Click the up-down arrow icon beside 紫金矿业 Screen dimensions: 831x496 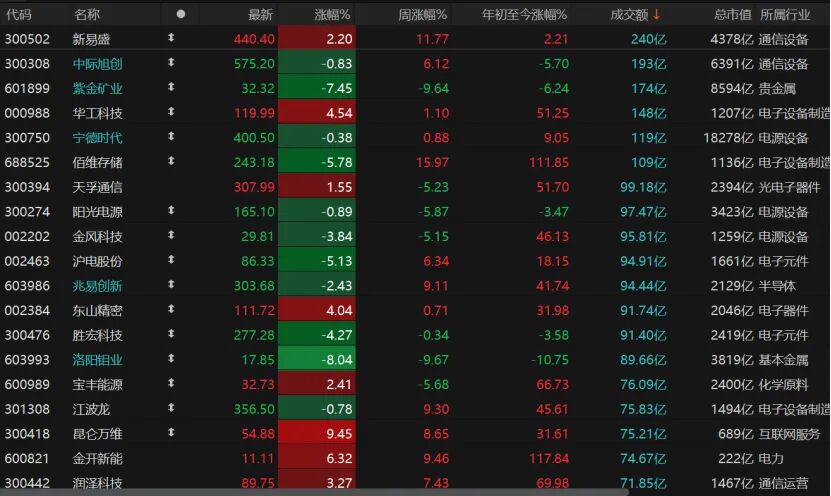click(171, 88)
